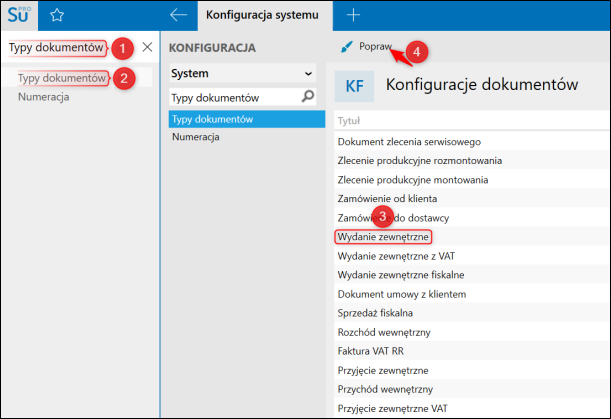611x419 pixels.
Task: Select highlighted Typy dokumentów in configuration list
Action: click(x=247, y=119)
